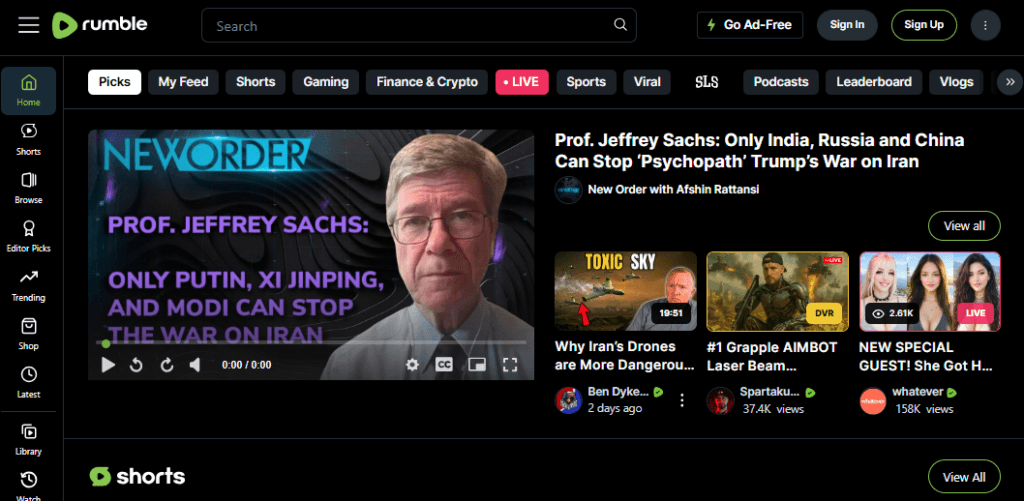Open the hamburger menu icon
1024x501 pixels.
(x=29, y=25)
